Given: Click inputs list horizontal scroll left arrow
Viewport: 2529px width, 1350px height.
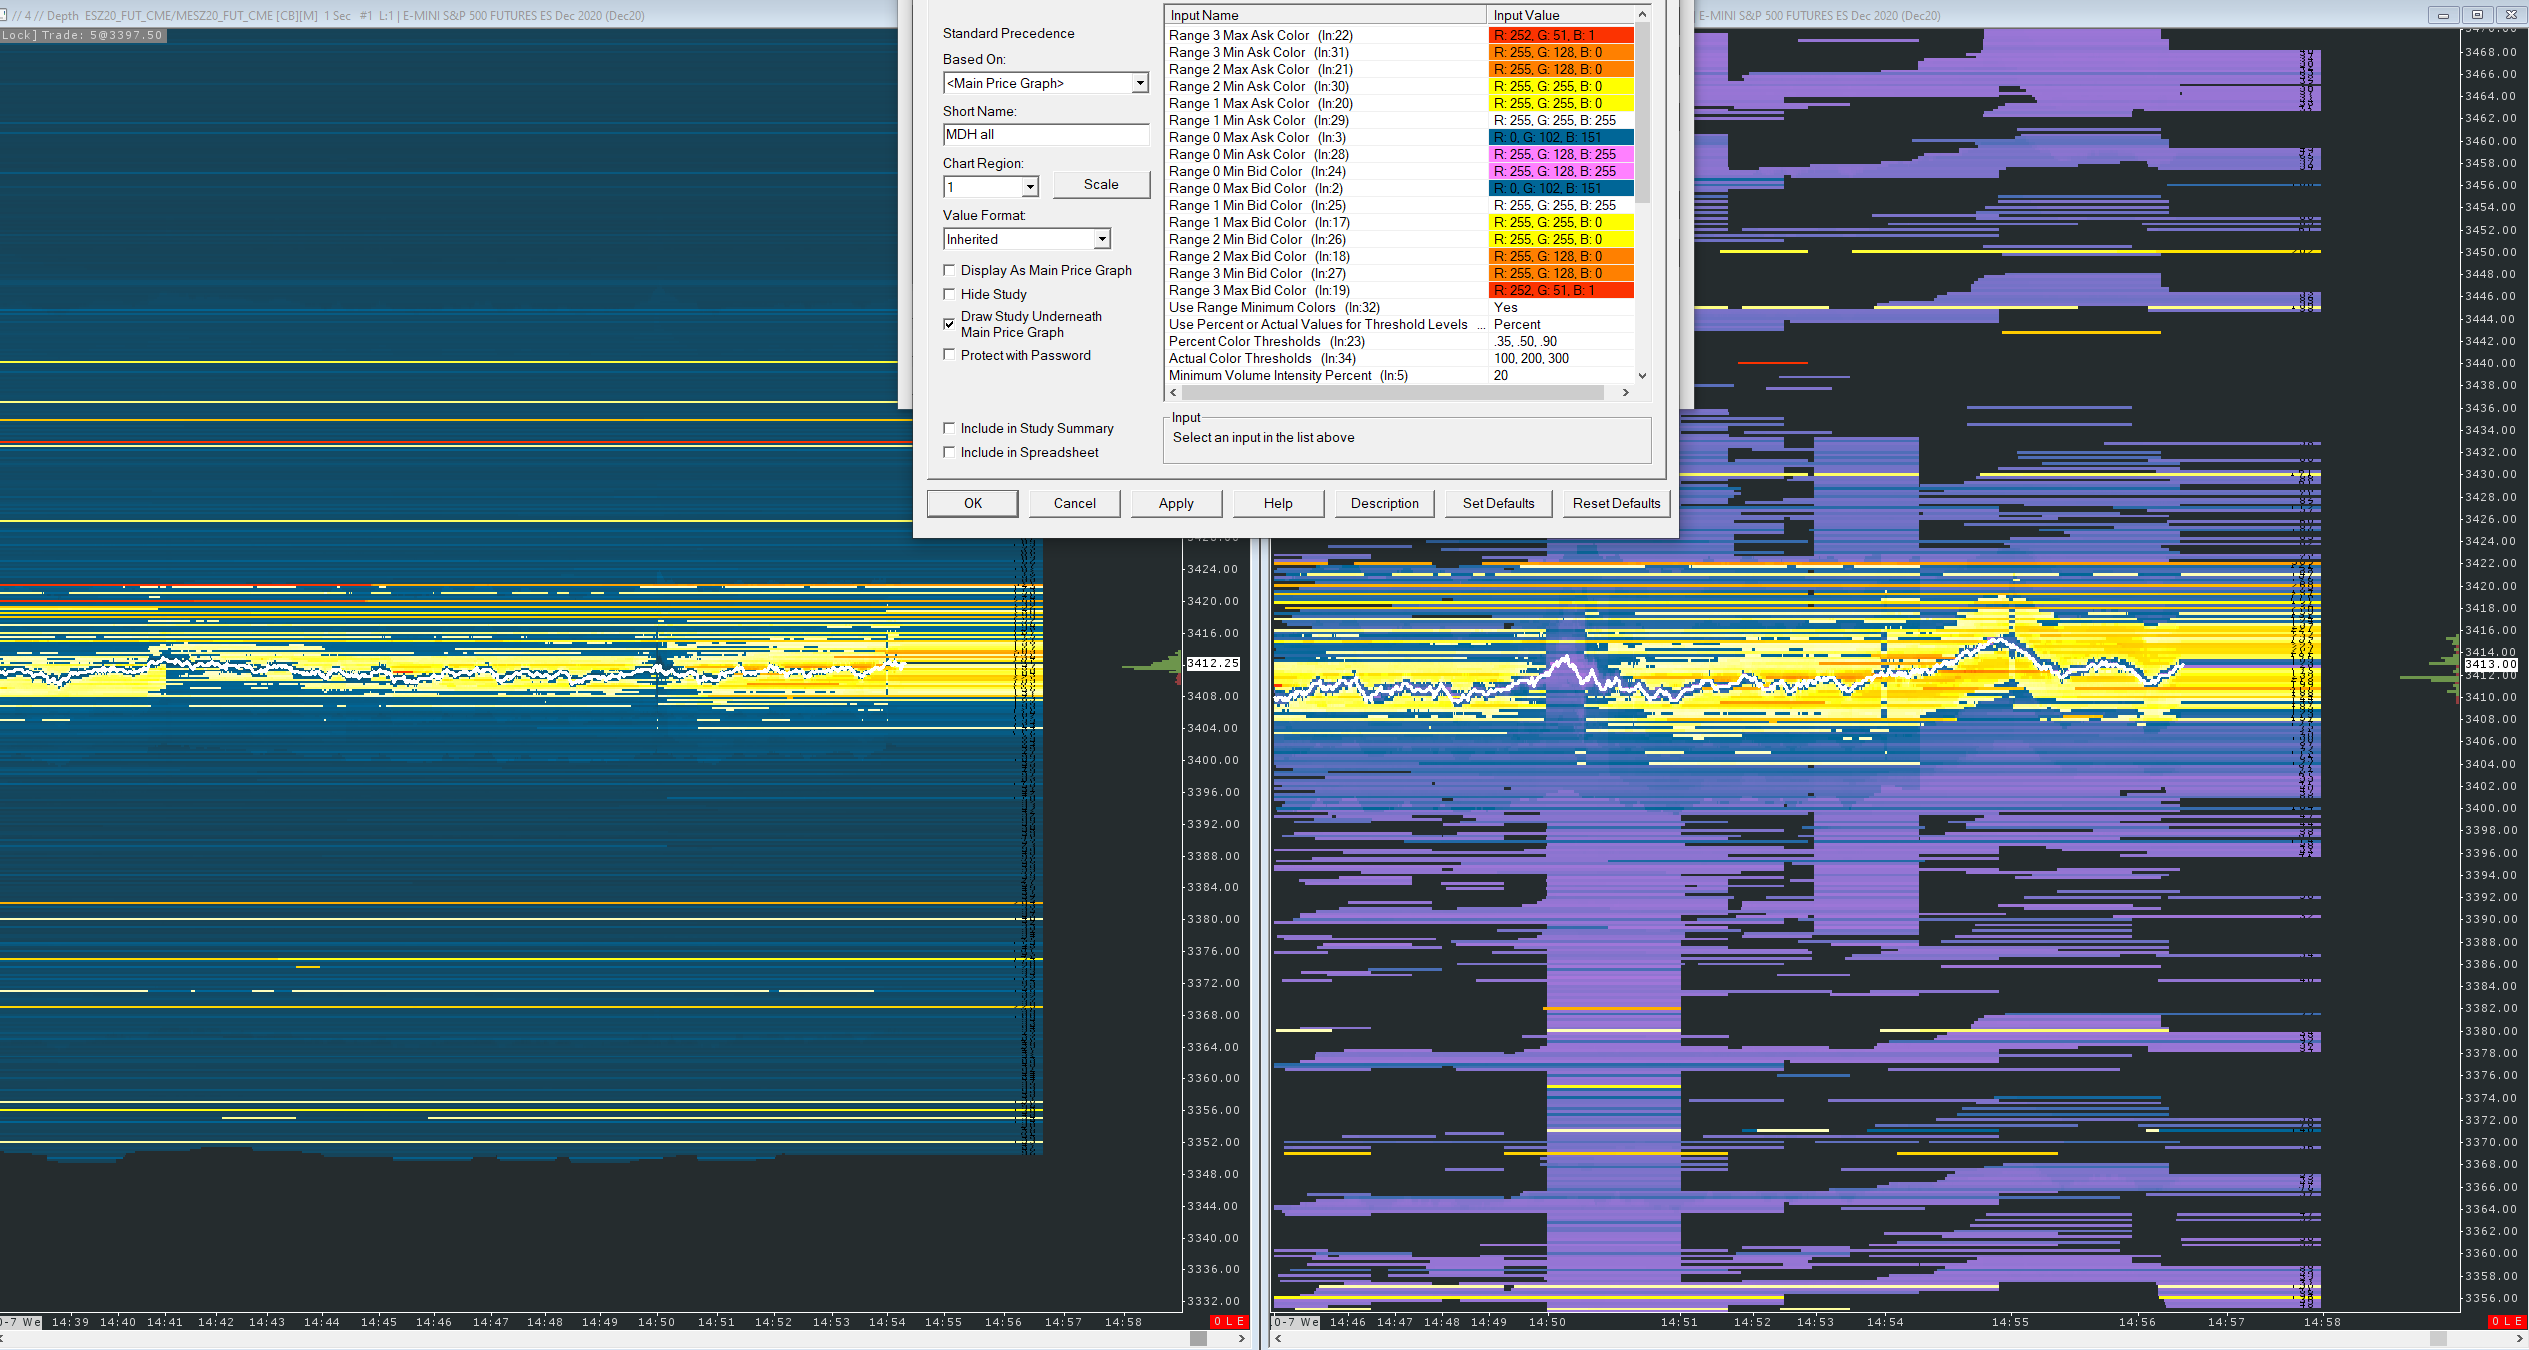Looking at the screenshot, I should pyautogui.click(x=1173, y=393).
